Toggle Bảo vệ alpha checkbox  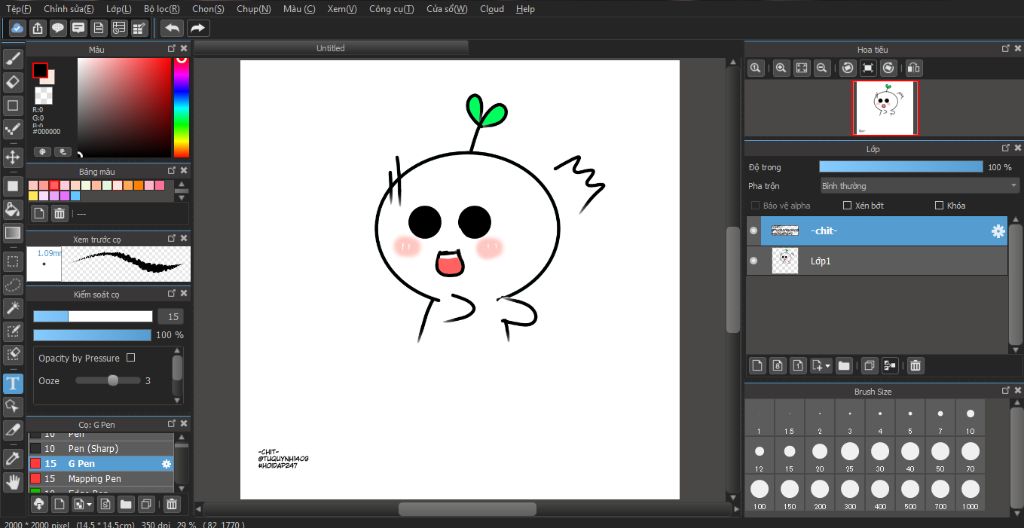pos(756,205)
